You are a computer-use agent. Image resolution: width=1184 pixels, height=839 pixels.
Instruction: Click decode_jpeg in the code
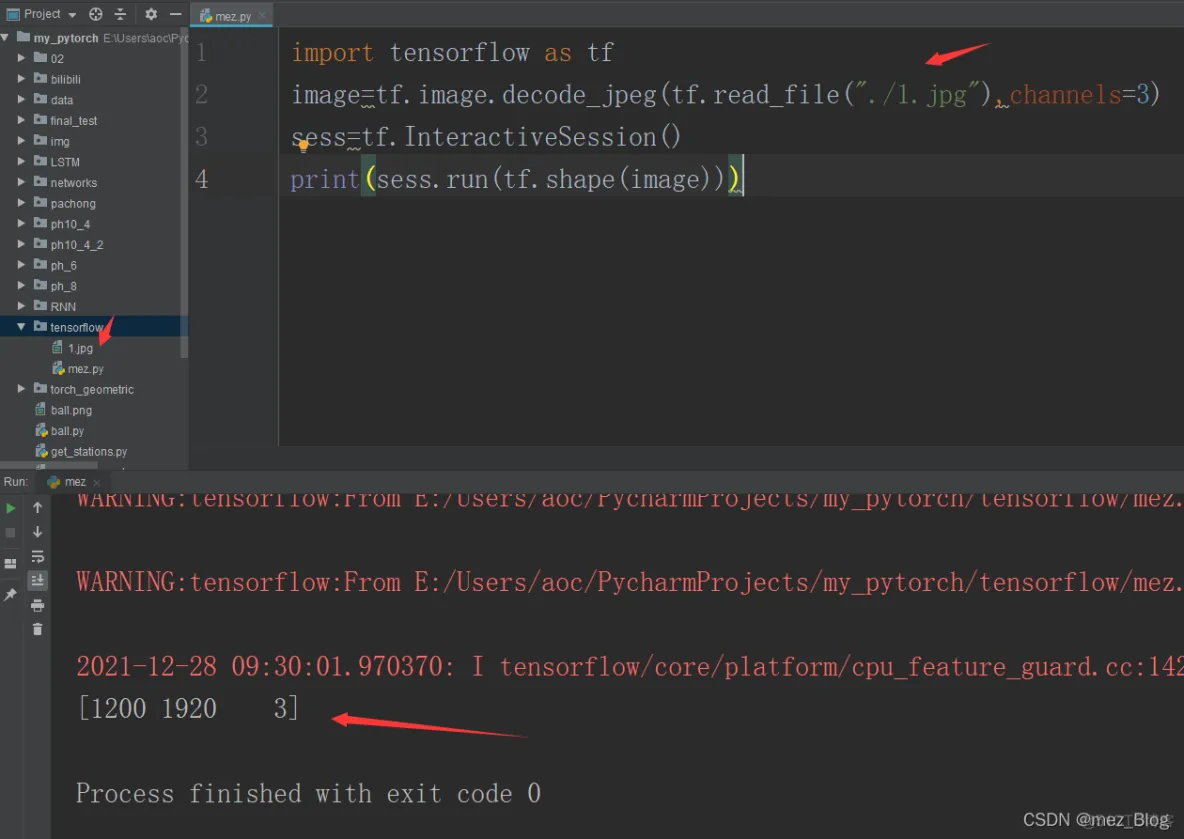tap(579, 95)
